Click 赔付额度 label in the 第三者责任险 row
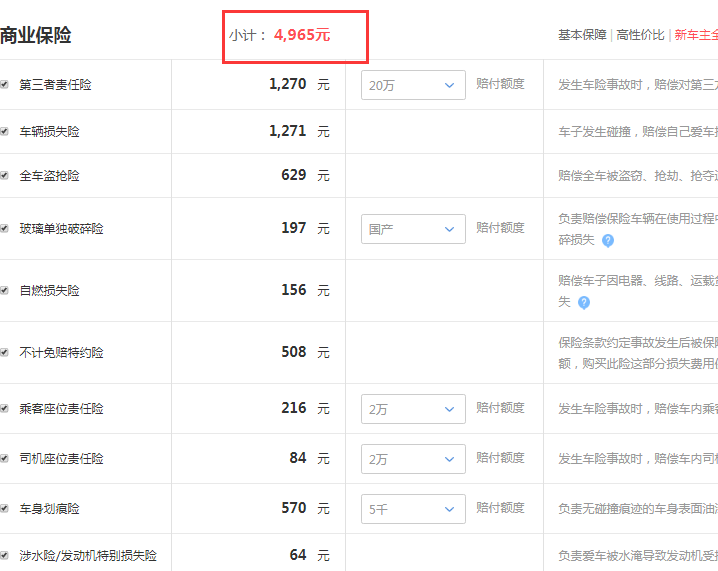 [x=500, y=84]
